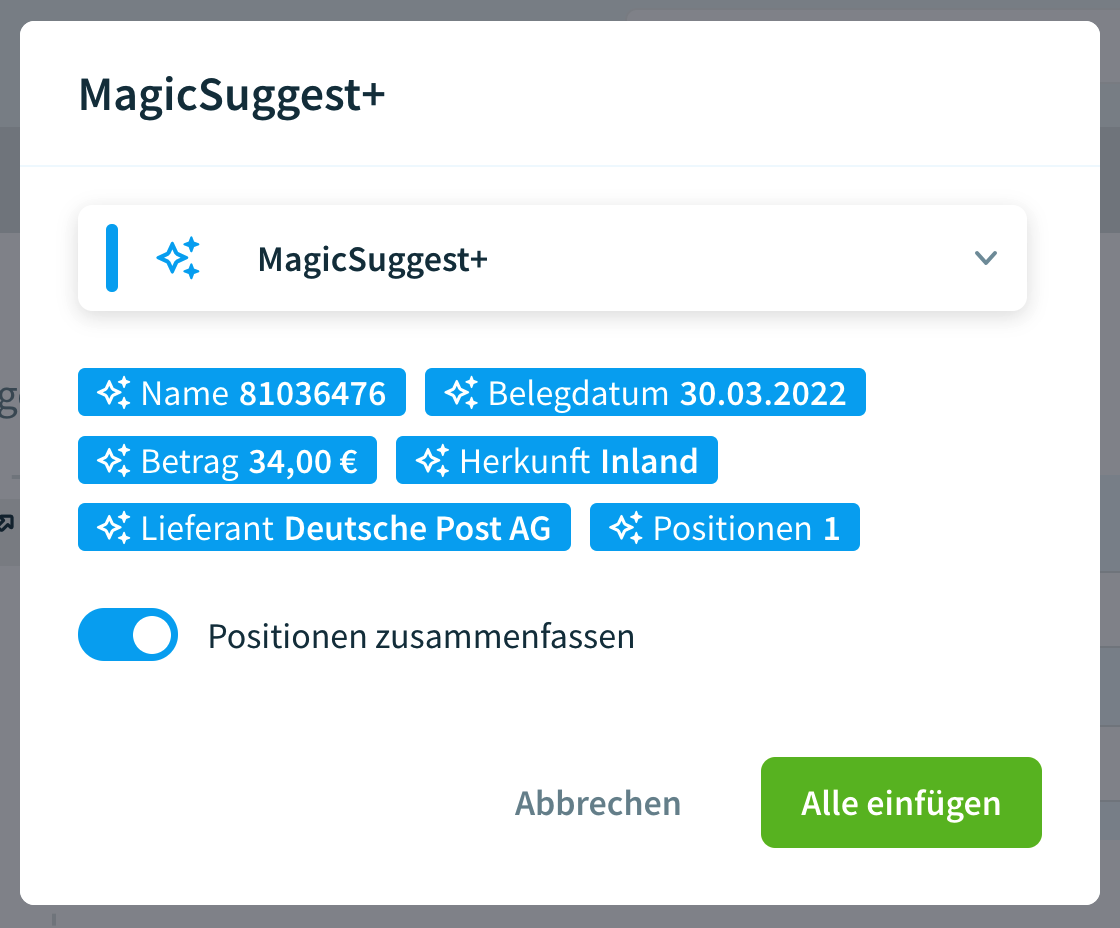1120x928 pixels.
Task: Click the Abbrechen link to cancel
Action: [x=597, y=802]
